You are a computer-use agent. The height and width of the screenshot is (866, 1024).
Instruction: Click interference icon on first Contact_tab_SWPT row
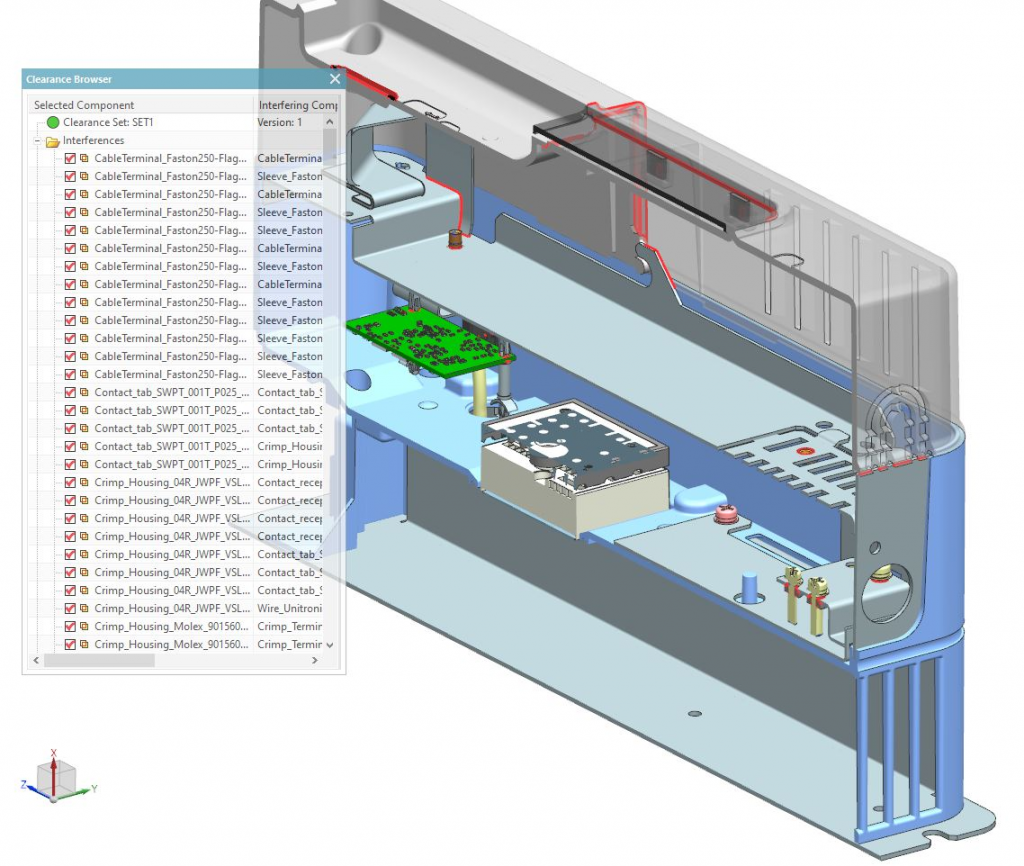pyautogui.click(x=85, y=393)
